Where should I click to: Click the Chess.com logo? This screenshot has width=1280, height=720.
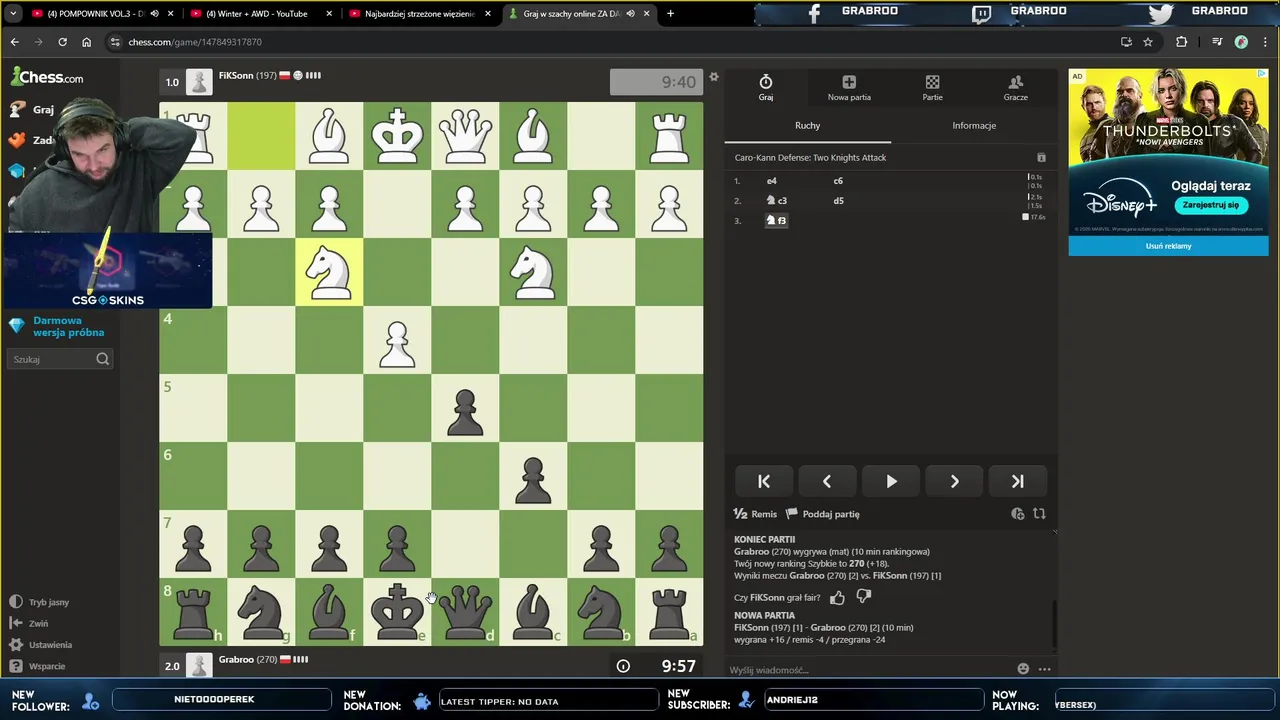(x=47, y=77)
